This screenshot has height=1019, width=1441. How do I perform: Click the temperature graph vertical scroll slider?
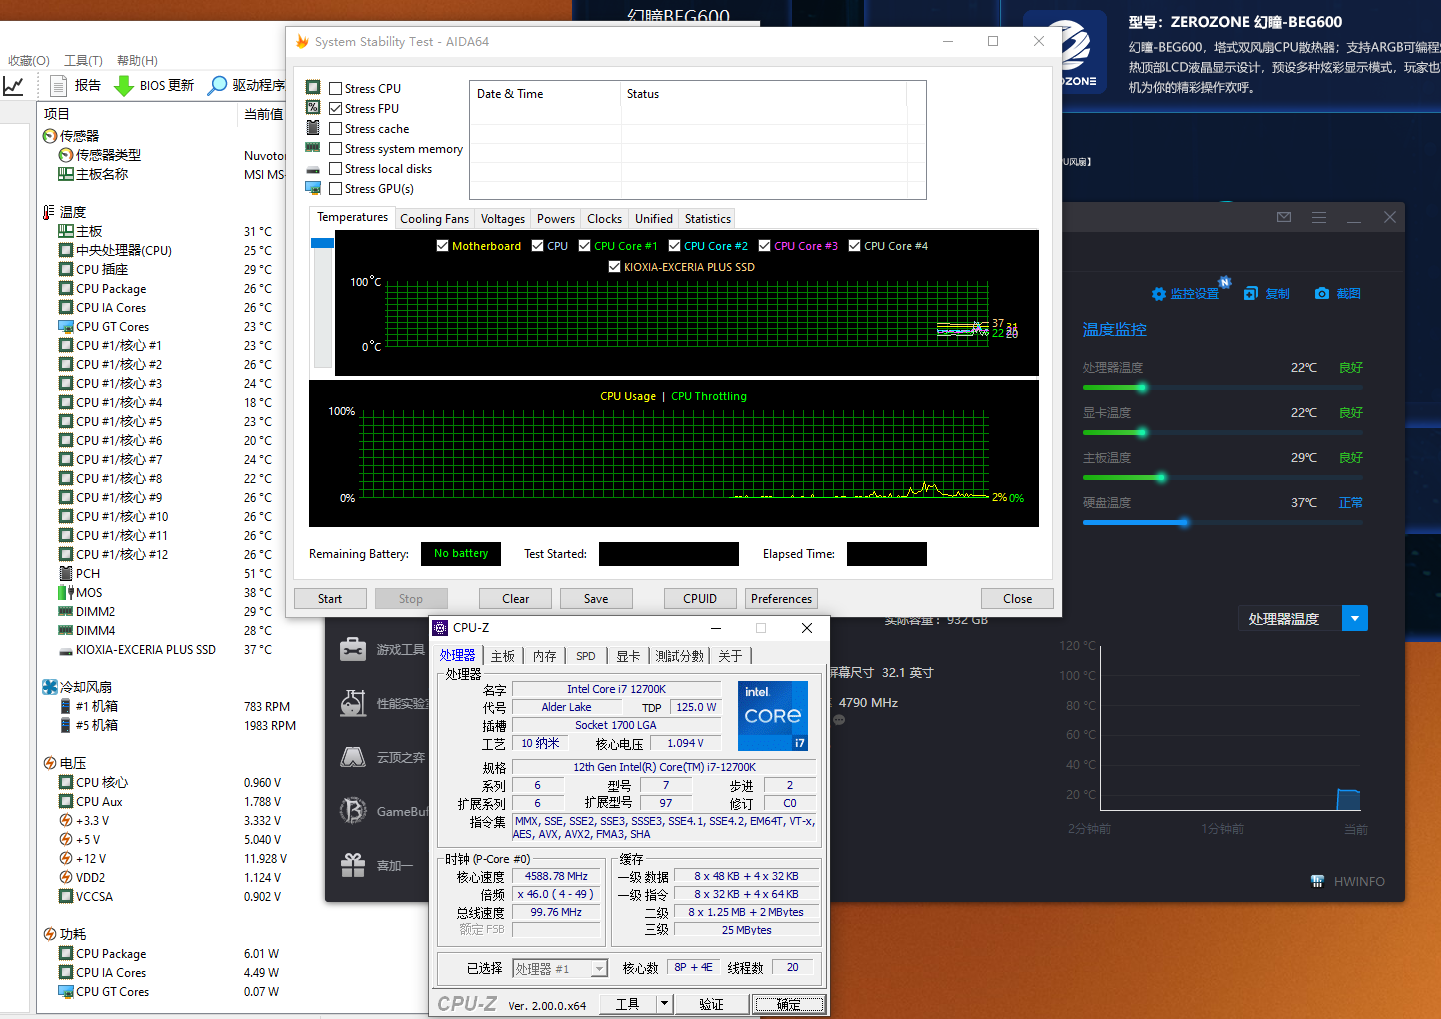coord(322,243)
